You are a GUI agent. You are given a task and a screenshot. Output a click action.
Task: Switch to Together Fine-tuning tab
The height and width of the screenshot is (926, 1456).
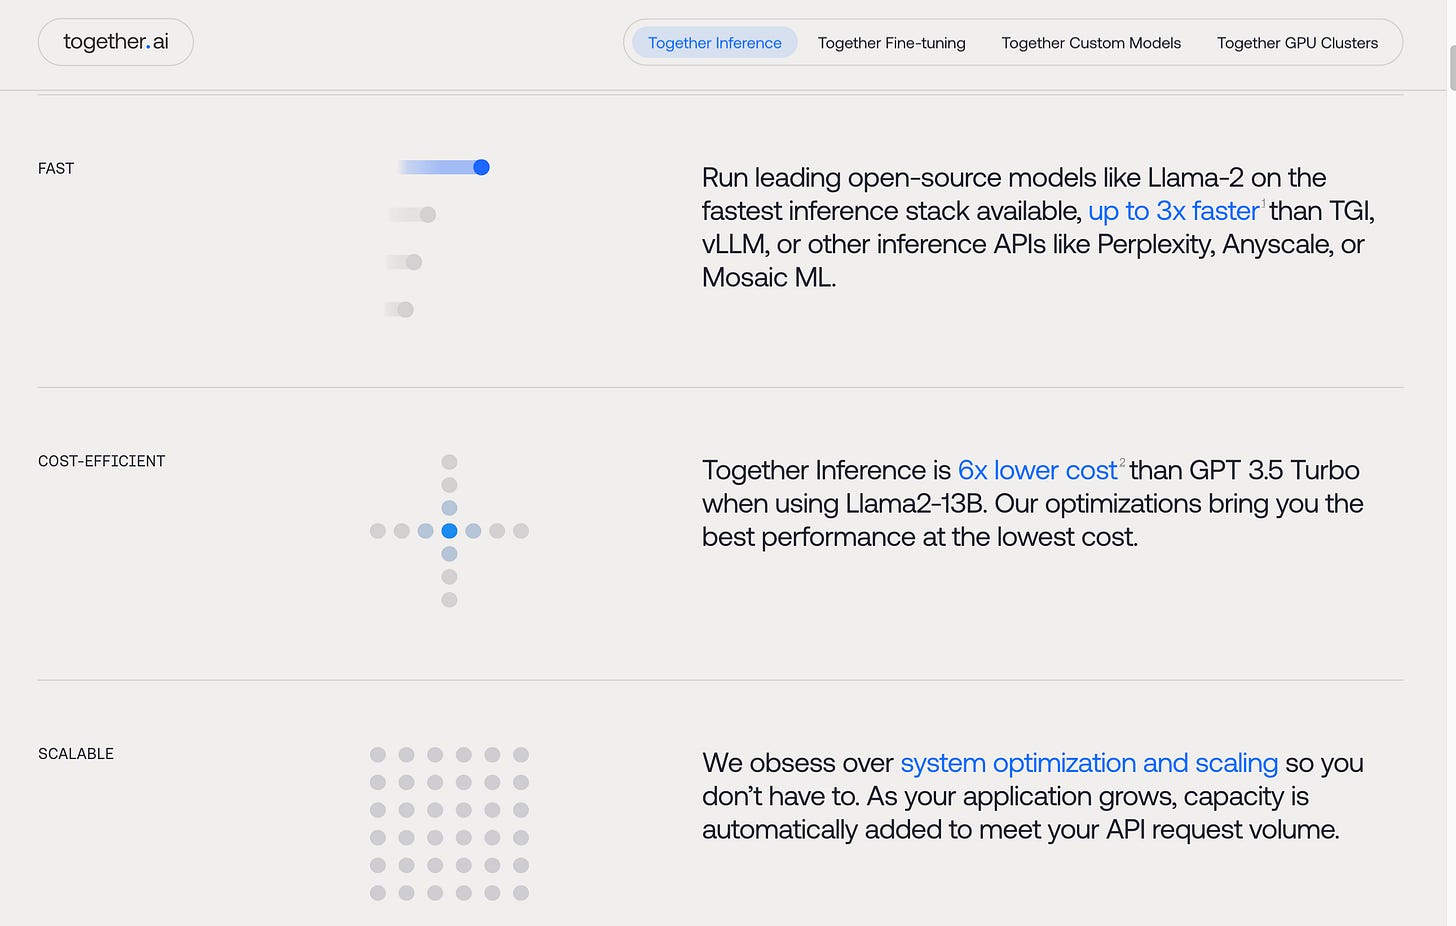coord(891,43)
